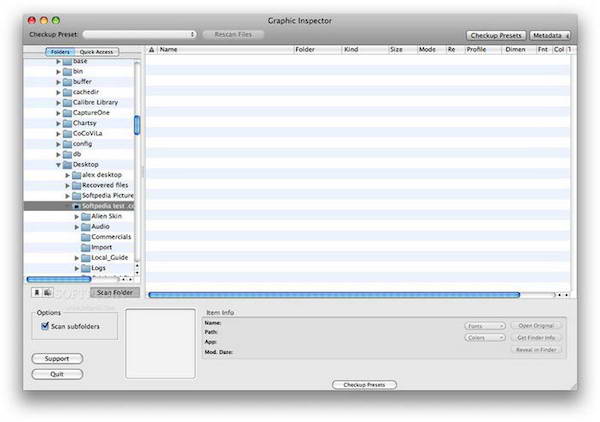
Task: Click the image preview thumbnail box
Action: pos(161,344)
